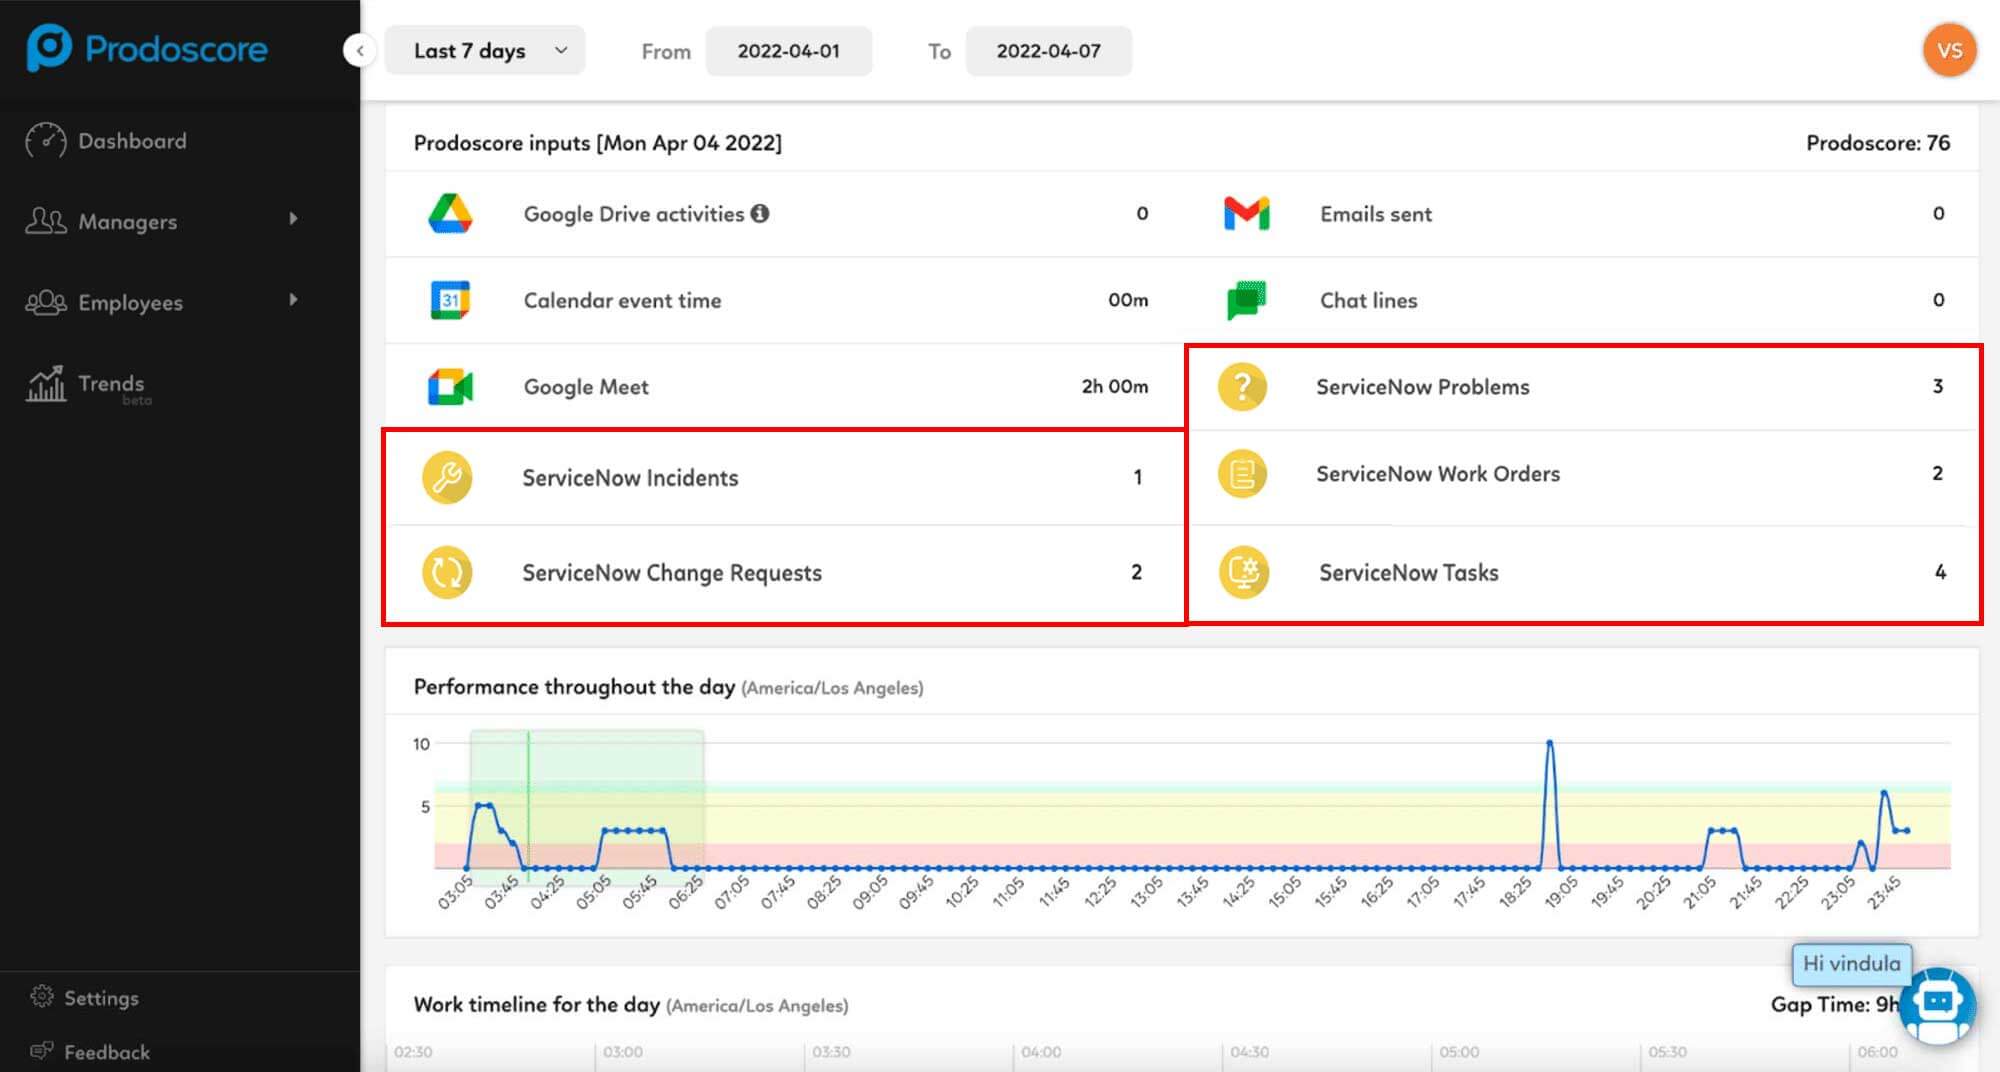Click the Prodoscore: 76 score text
The image size is (2000, 1072).
1878,143
